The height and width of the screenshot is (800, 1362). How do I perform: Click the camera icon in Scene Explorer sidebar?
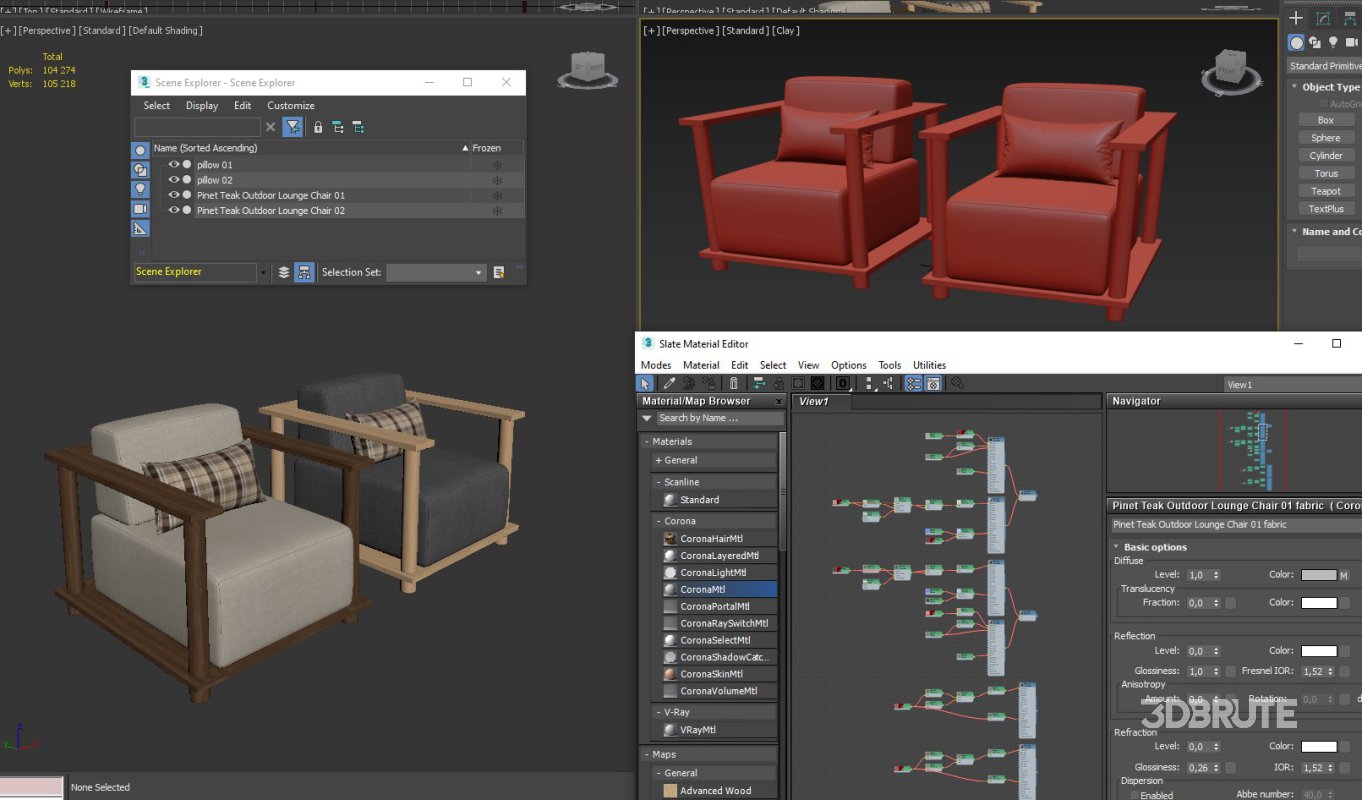pyautogui.click(x=140, y=209)
